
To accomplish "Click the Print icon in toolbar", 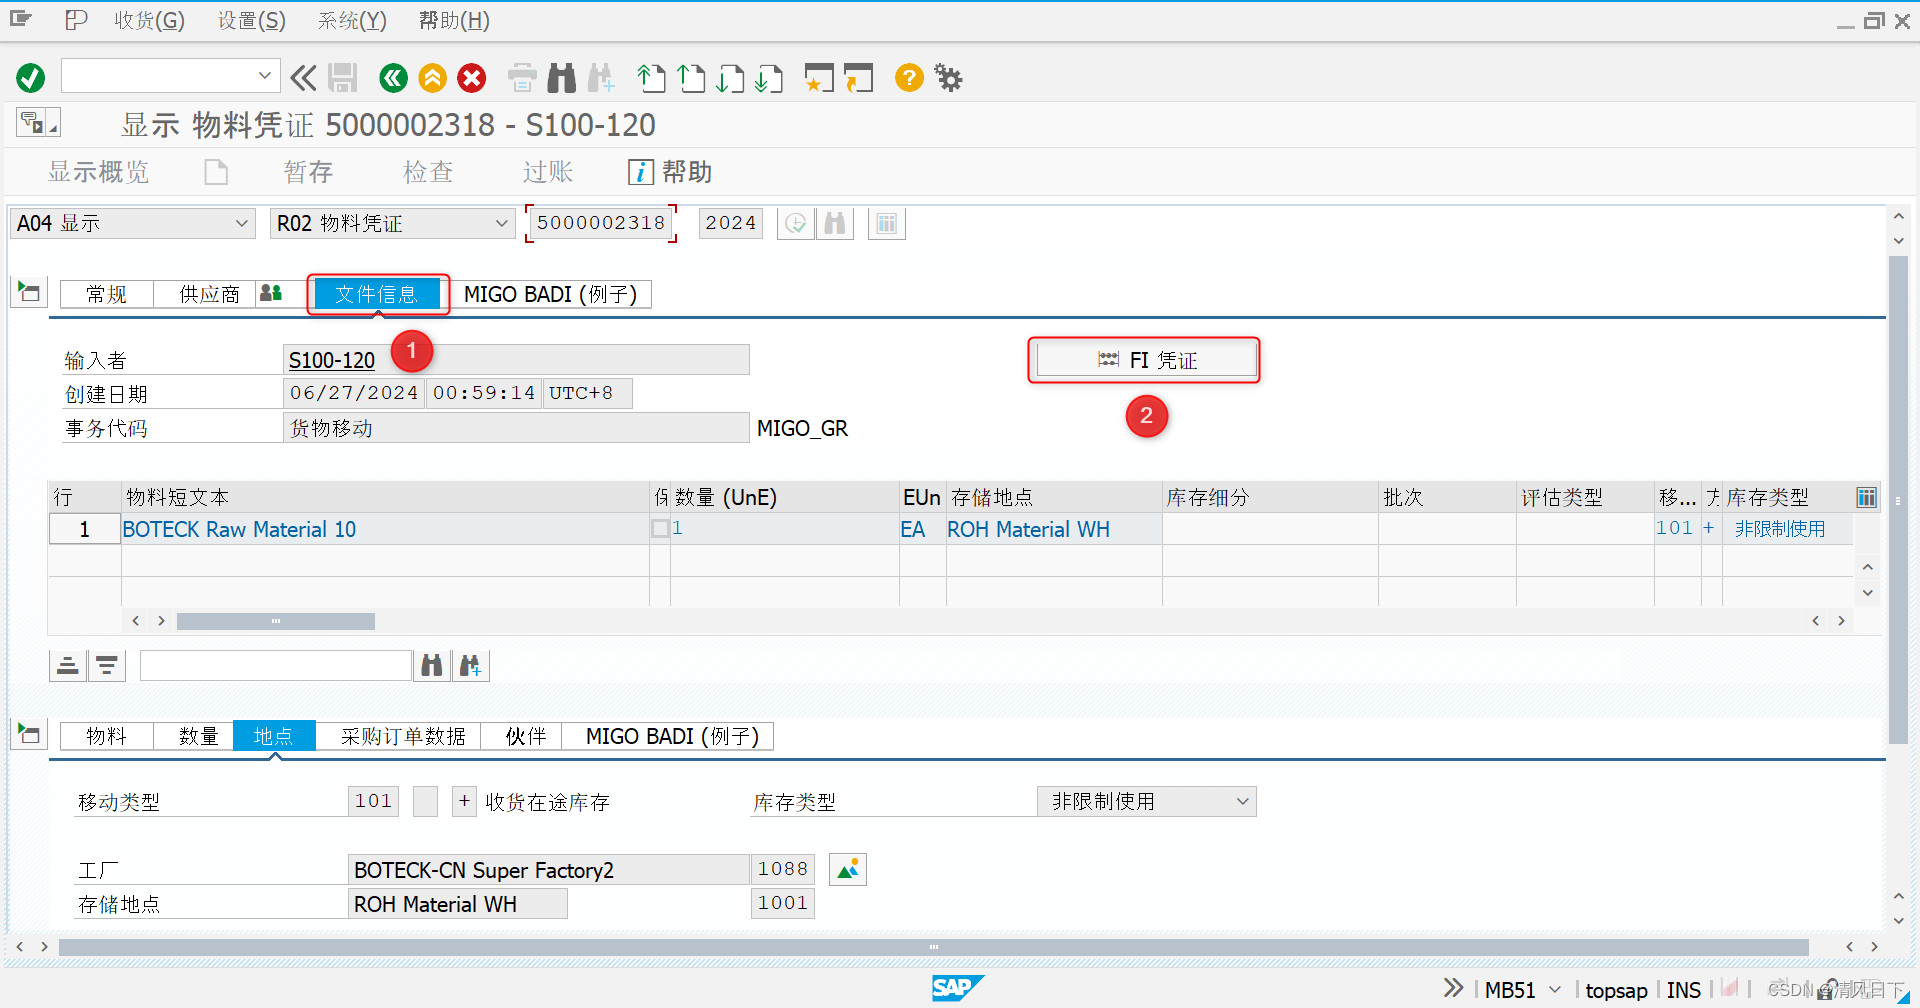I will tap(522, 77).
